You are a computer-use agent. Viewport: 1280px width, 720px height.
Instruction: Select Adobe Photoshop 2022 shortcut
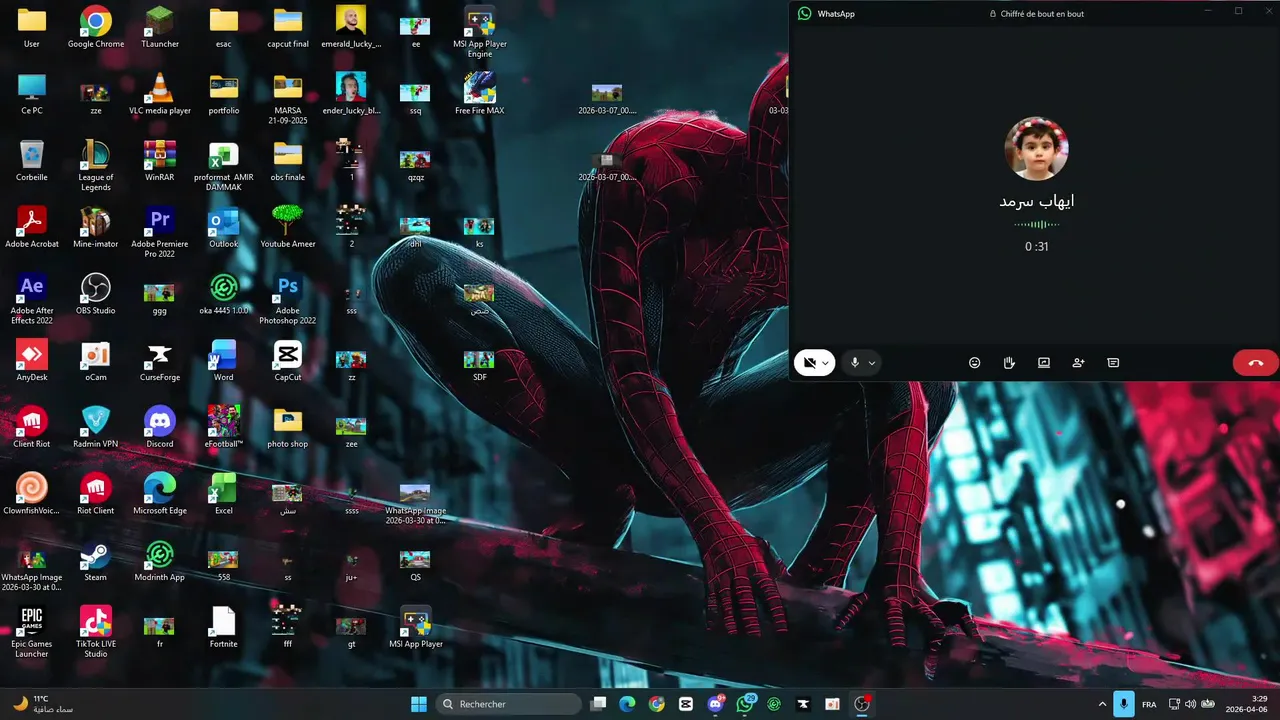pos(288,299)
